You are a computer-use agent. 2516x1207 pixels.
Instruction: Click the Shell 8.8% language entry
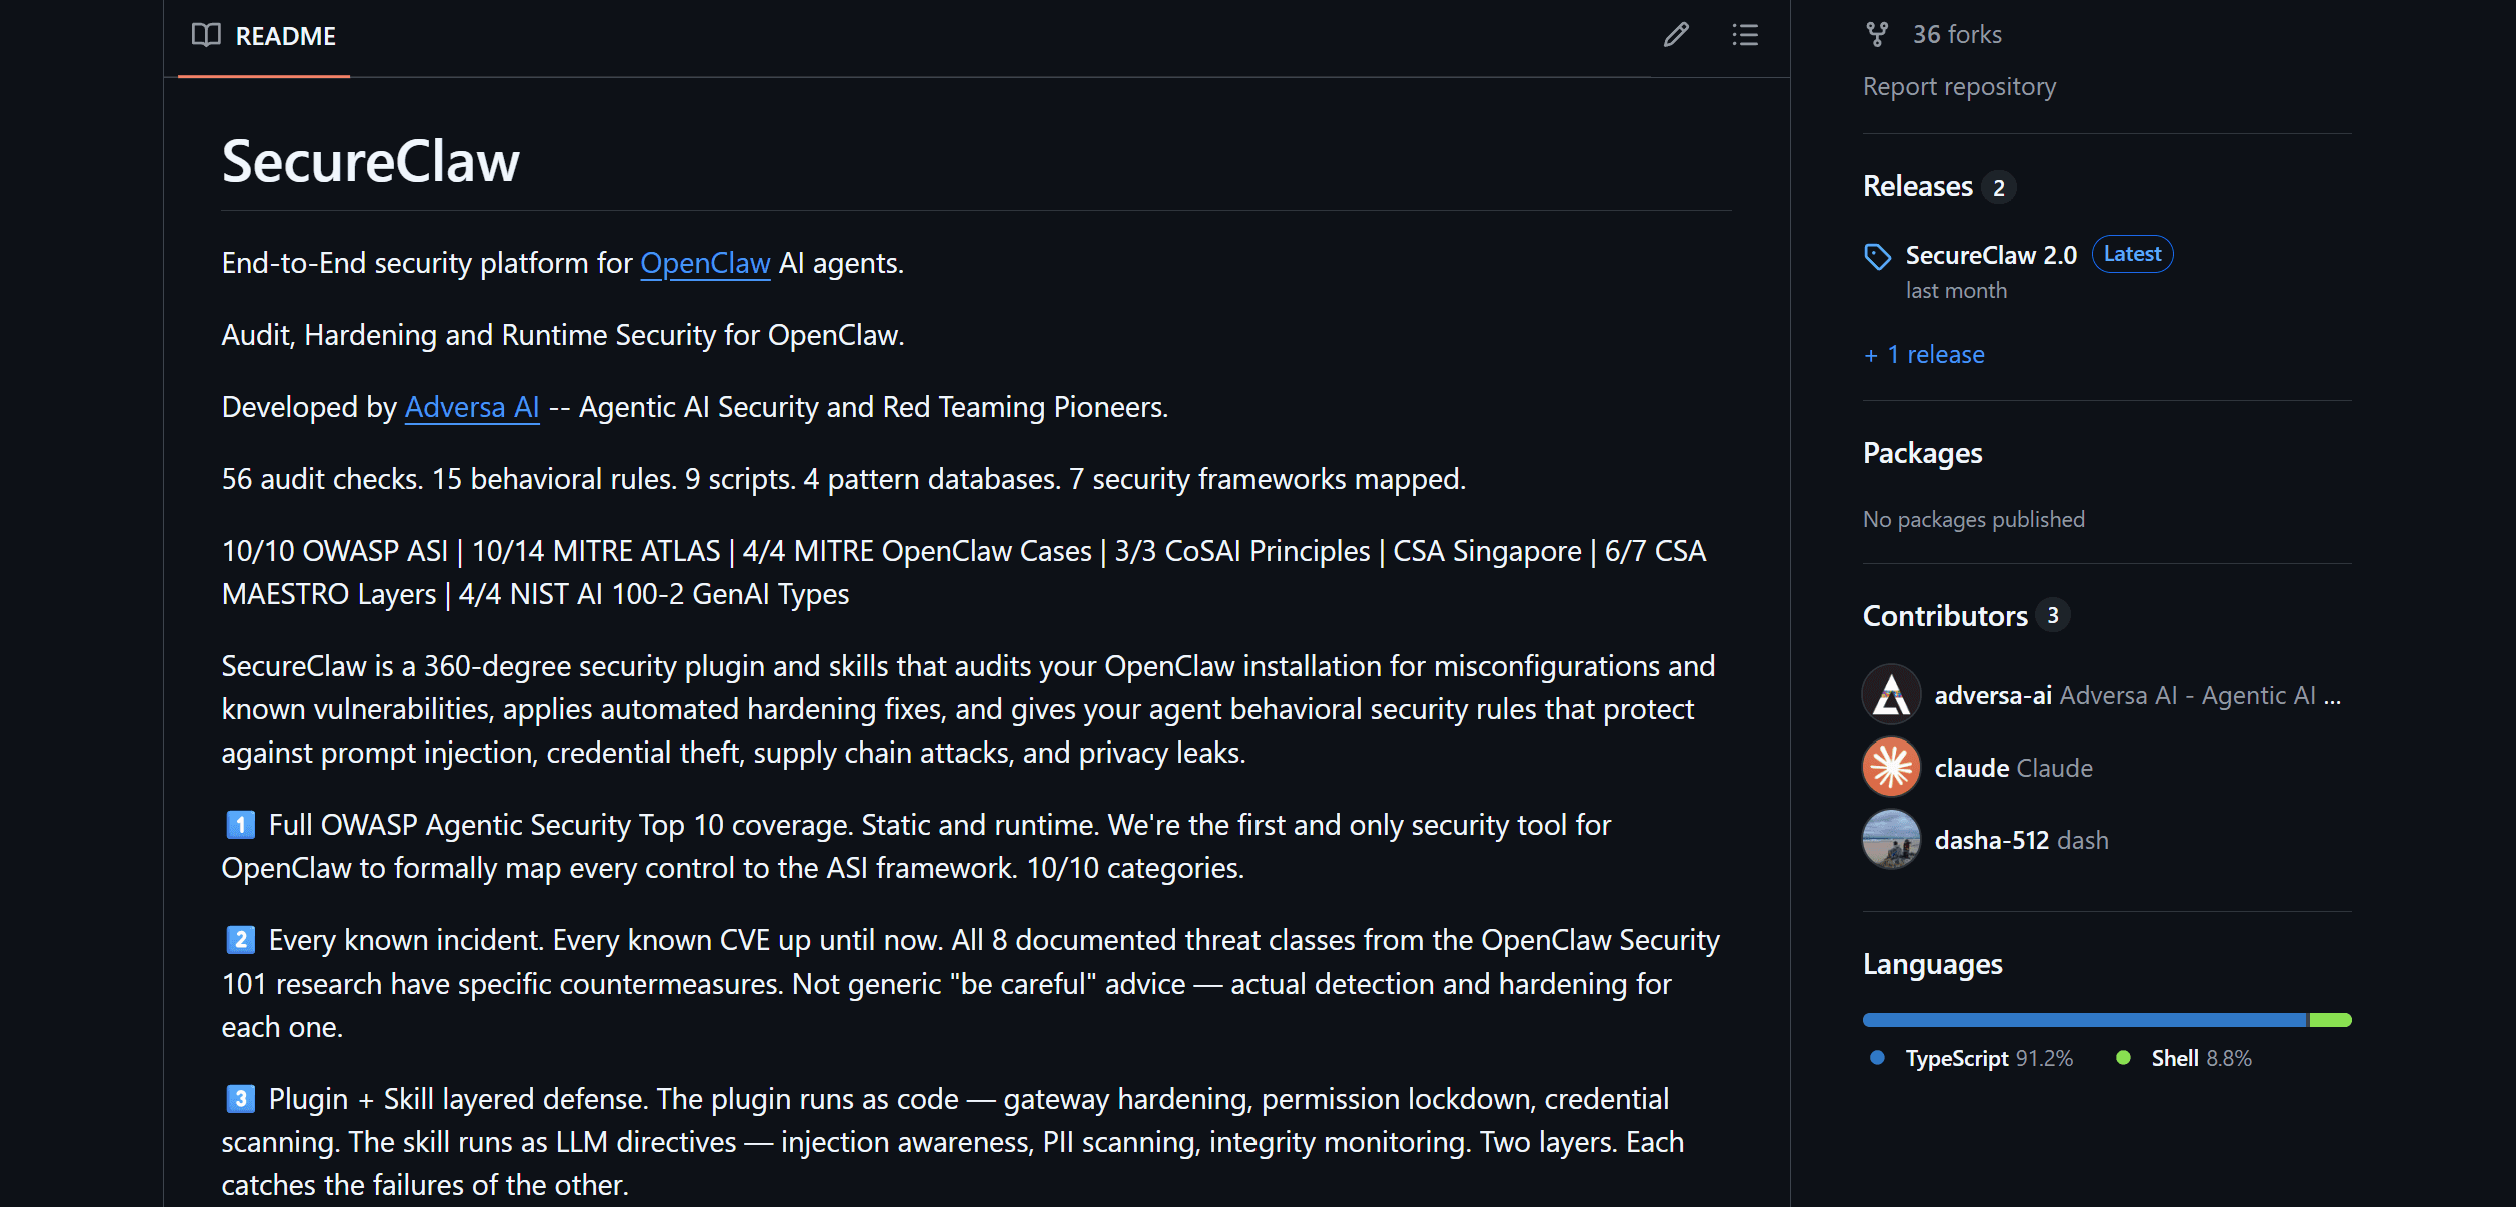pos(2200,1058)
